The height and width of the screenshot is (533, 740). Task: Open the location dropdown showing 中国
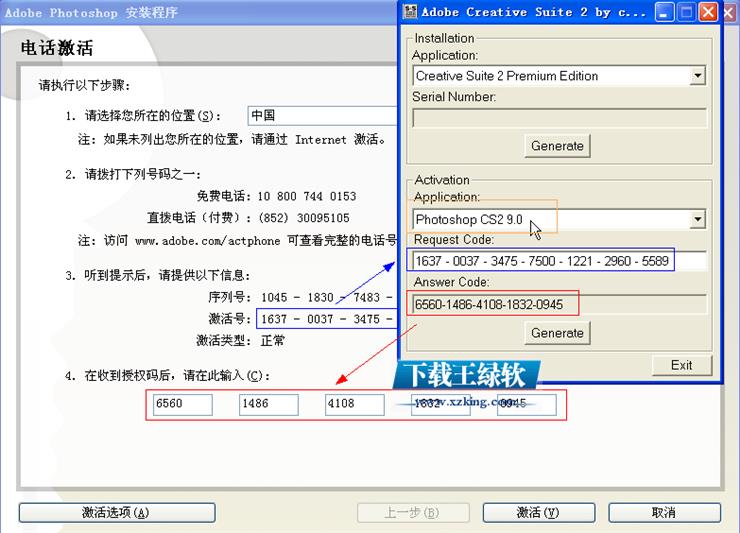pos(322,116)
